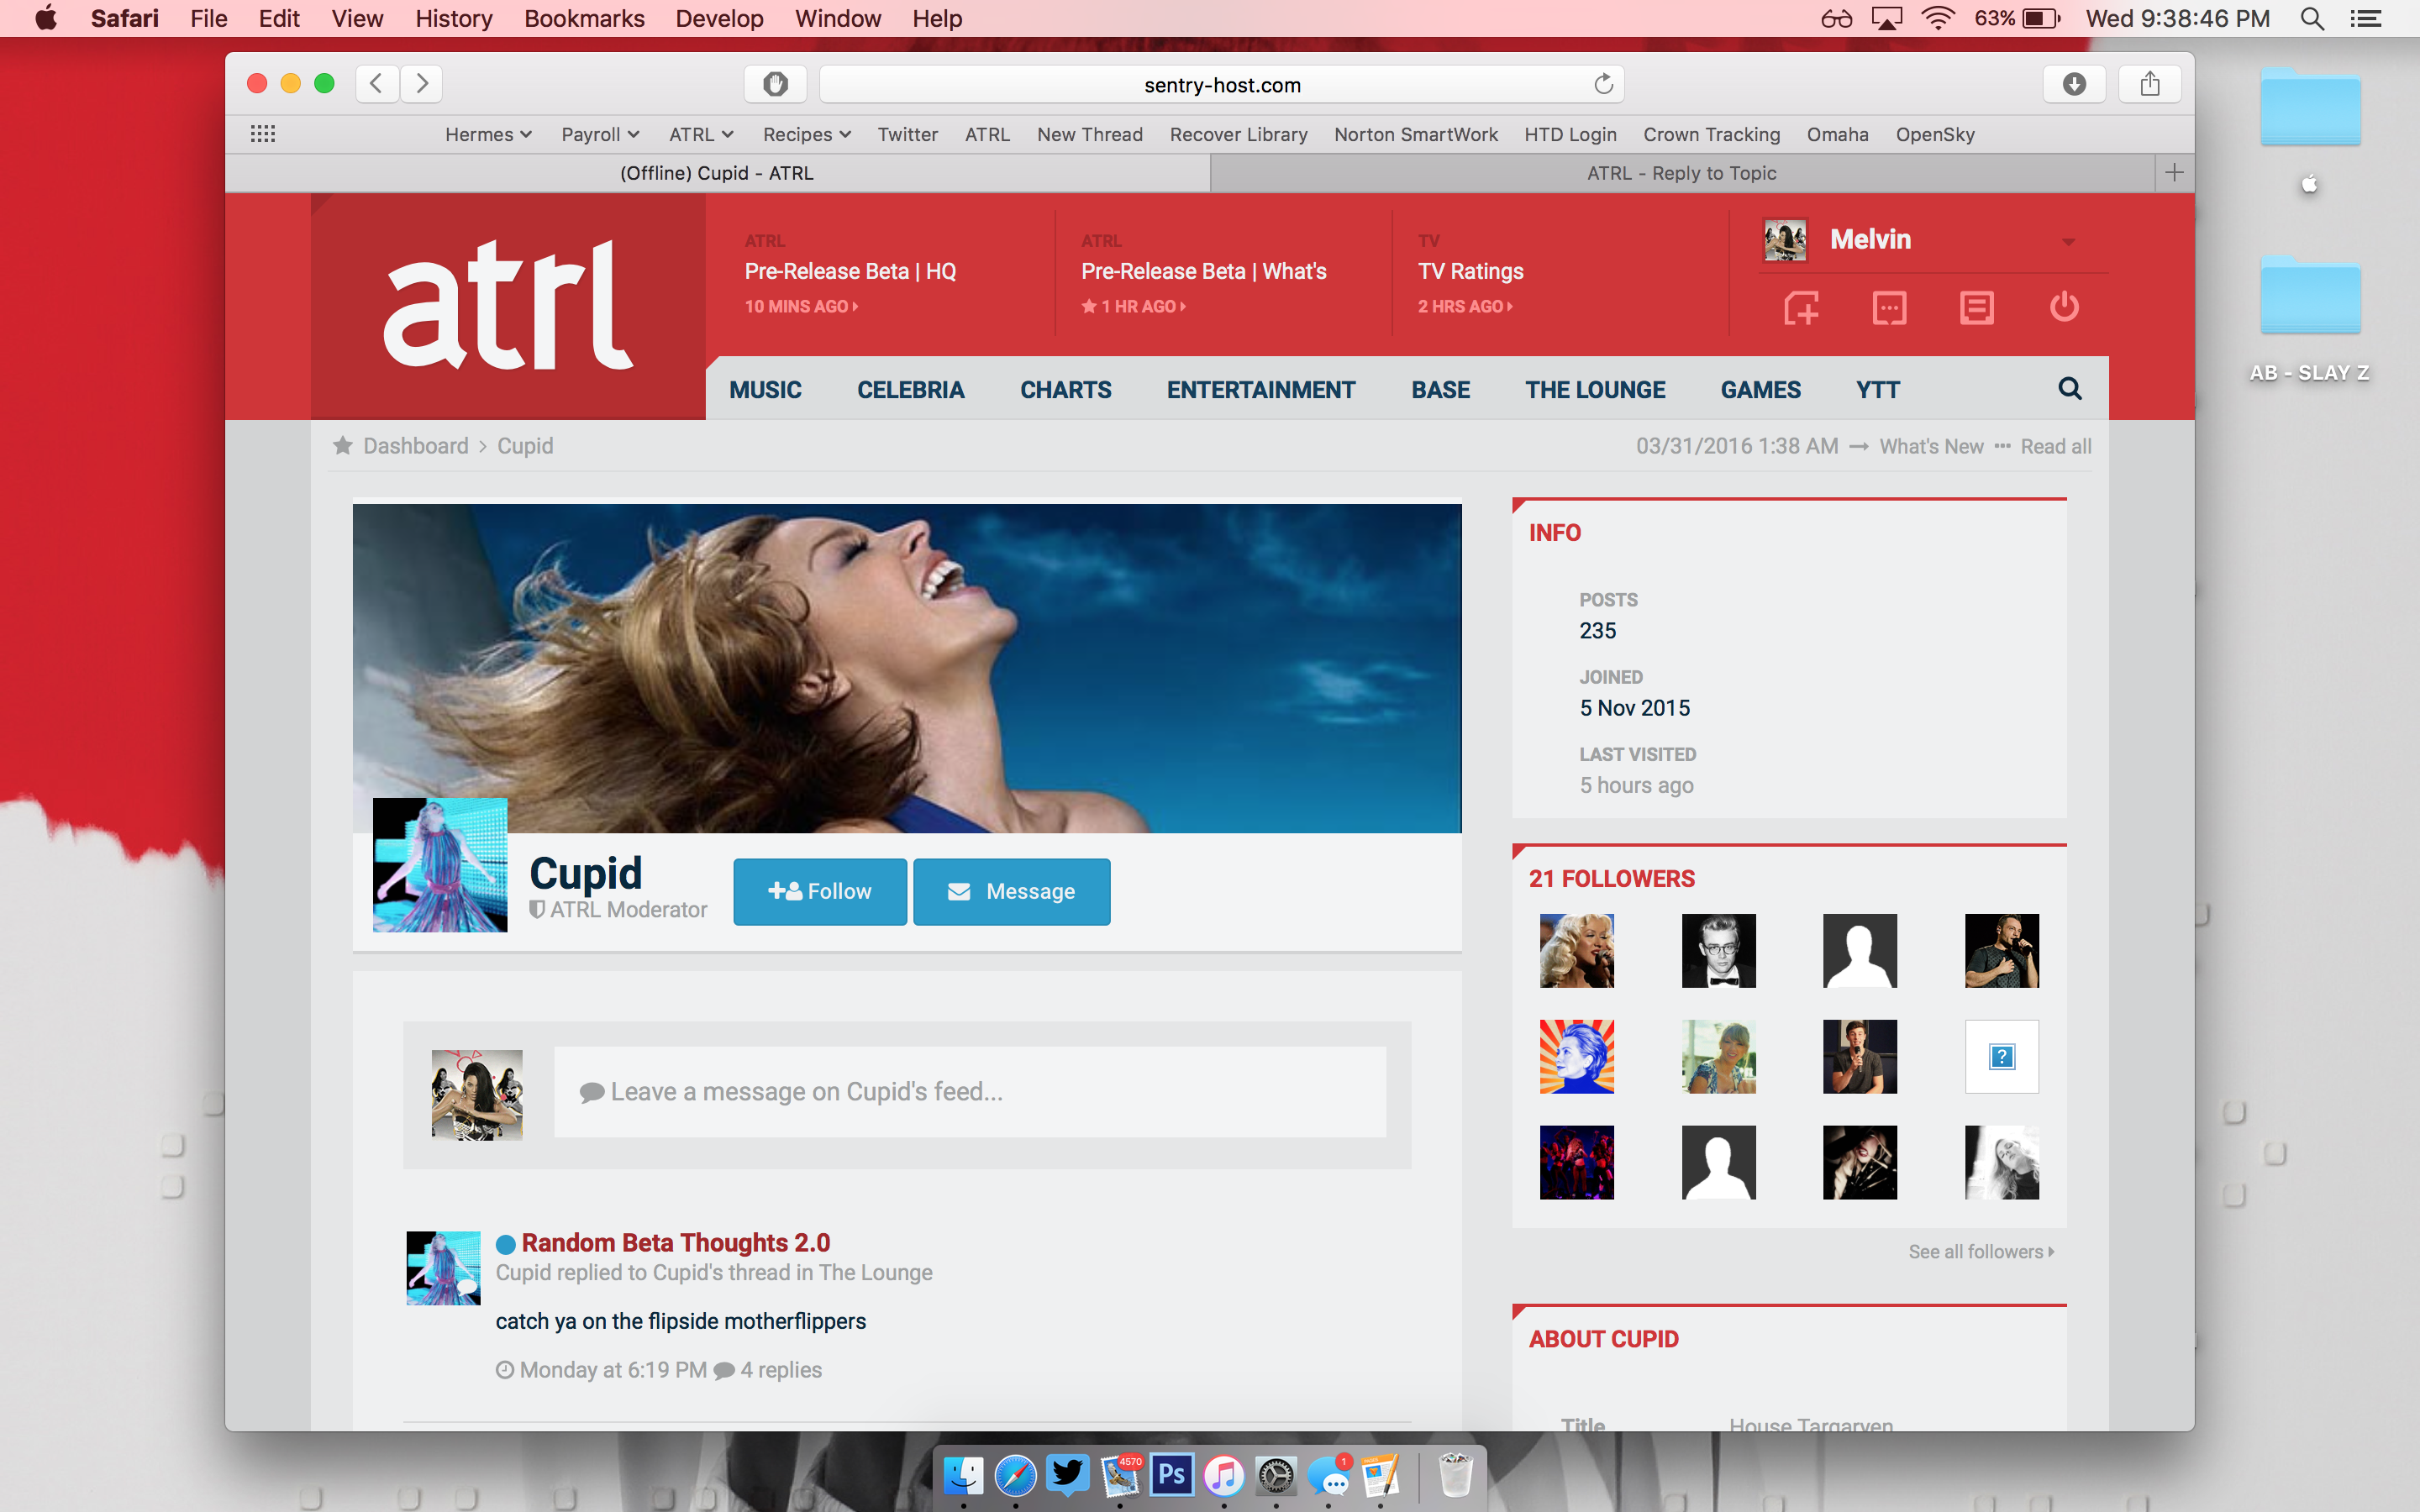Show the favorites grid icon

point(263,134)
